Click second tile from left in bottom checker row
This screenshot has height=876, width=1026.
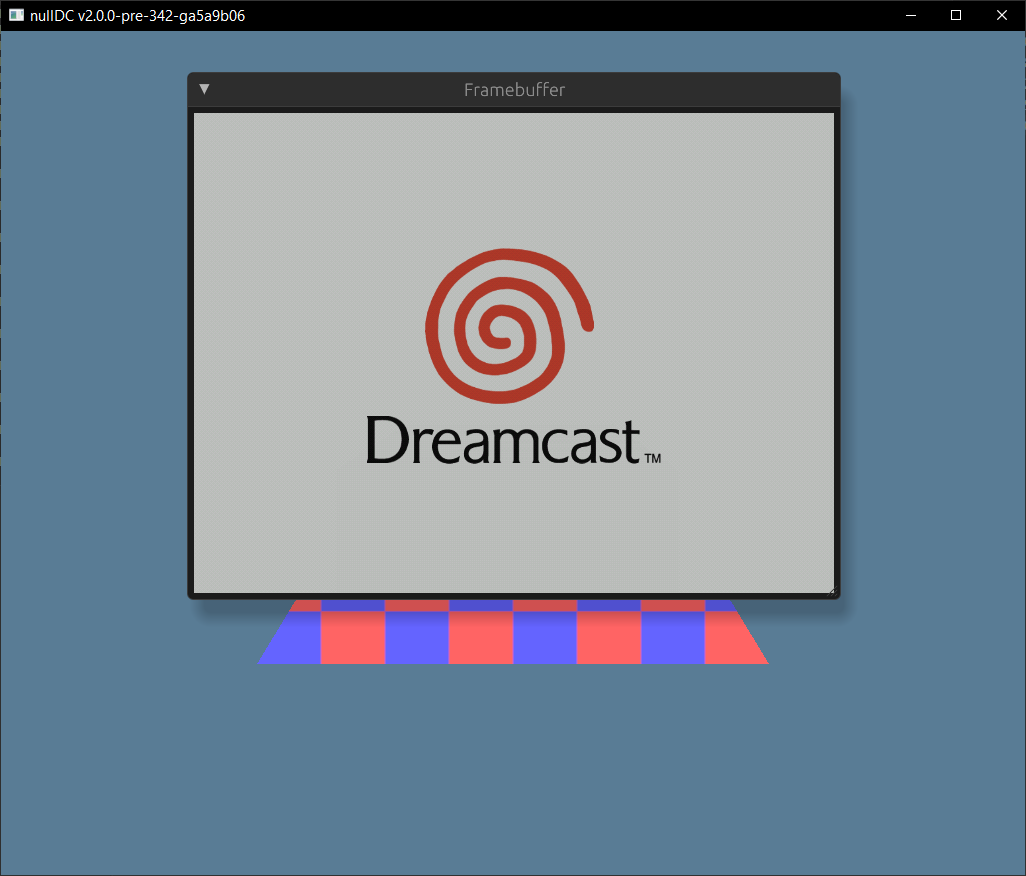click(x=353, y=638)
